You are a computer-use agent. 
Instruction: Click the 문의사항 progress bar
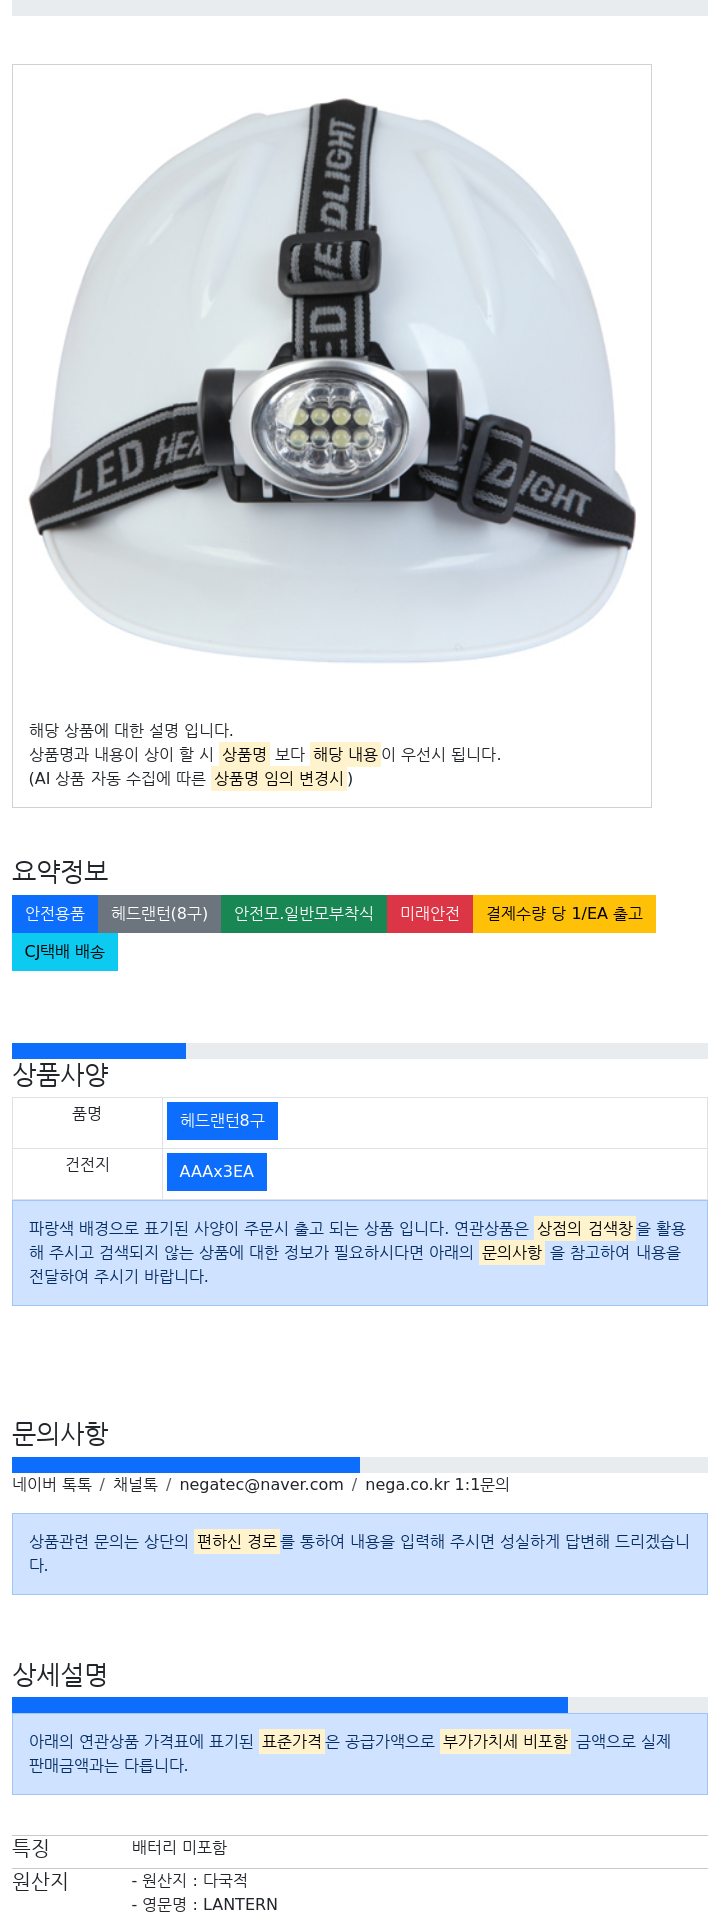pos(360,1465)
